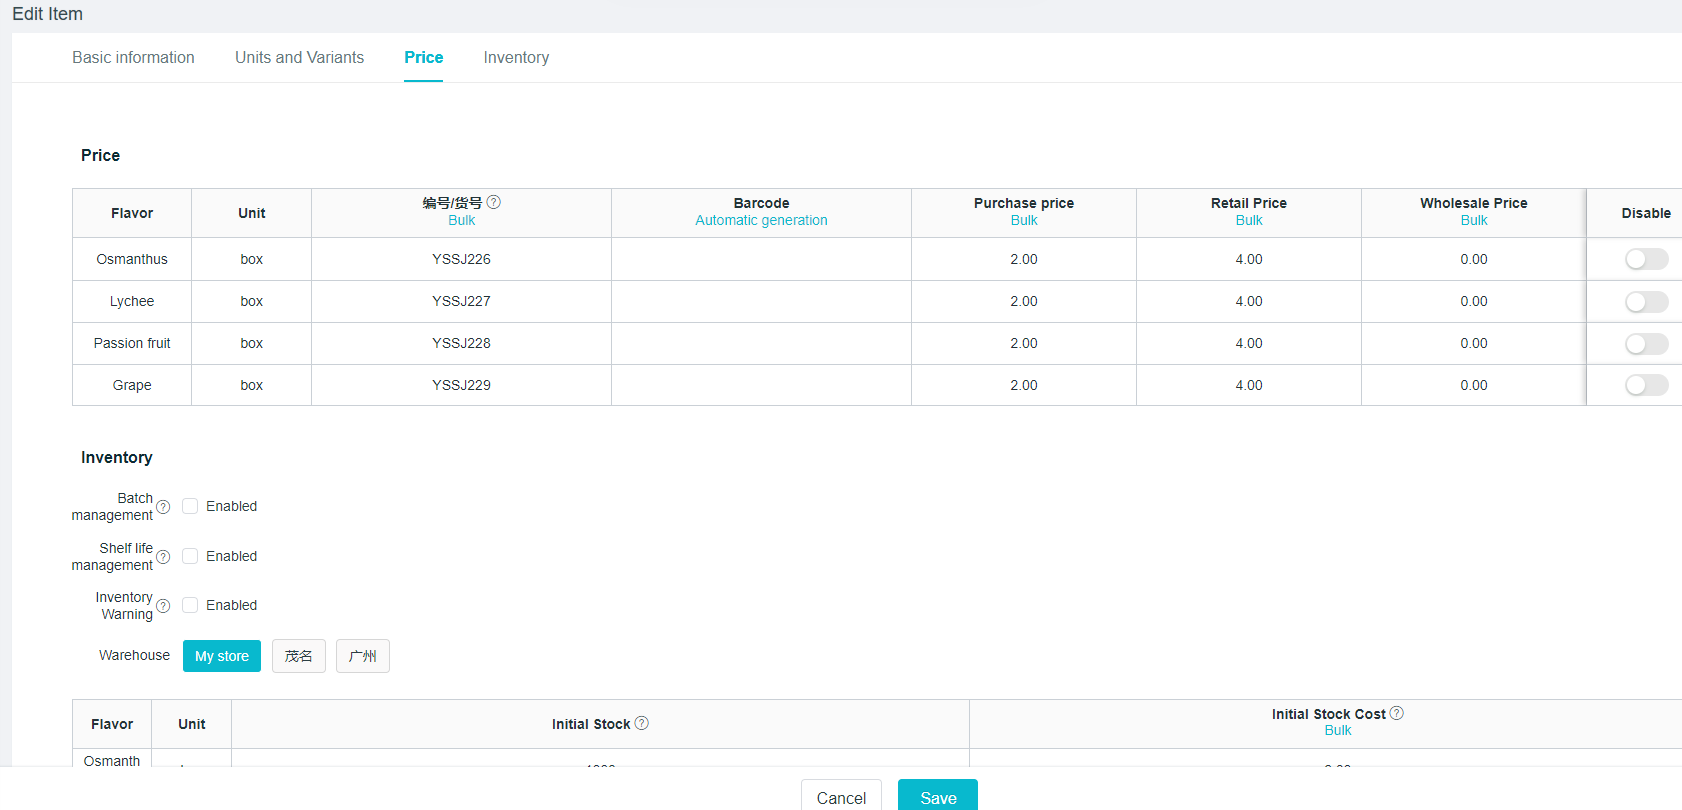Click help icon next to 编号/货号 header
The height and width of the screenshot is (810, 1682).
pyautogui.click(x=494, y=202)
